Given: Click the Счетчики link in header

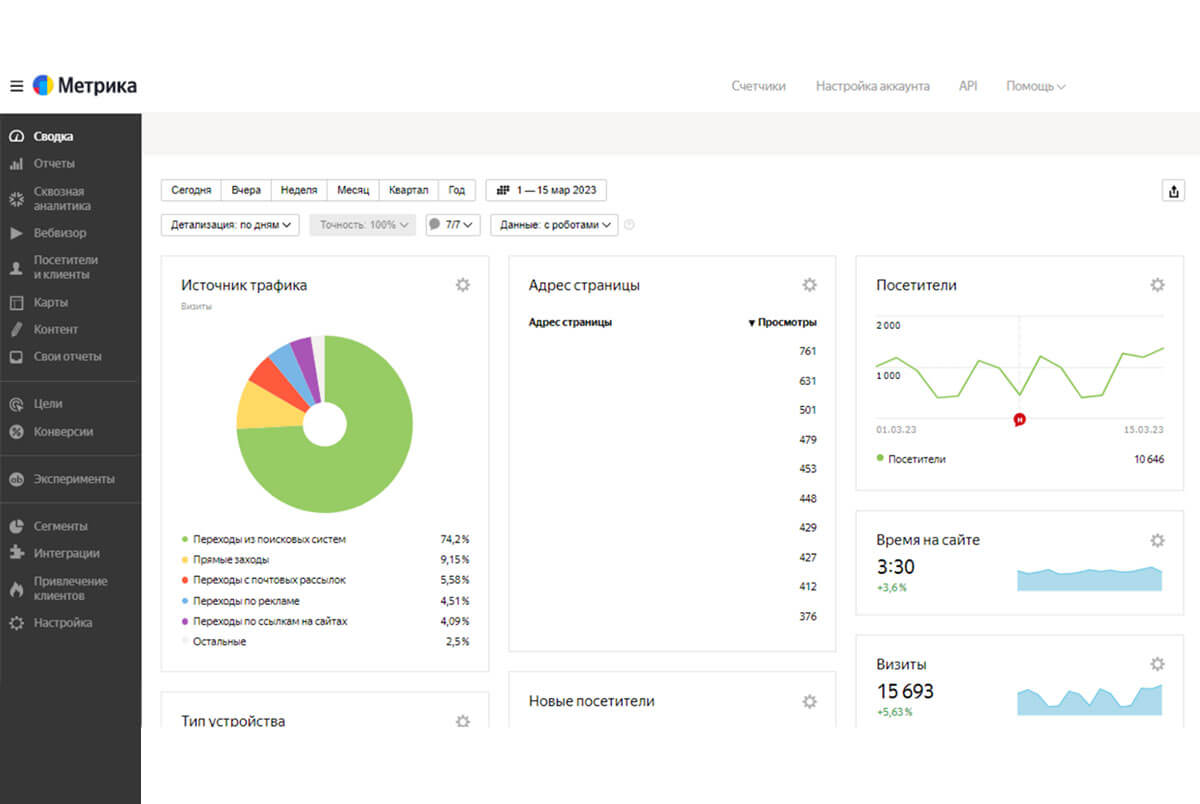Looking at the screenshot, I should pos(758,86).
